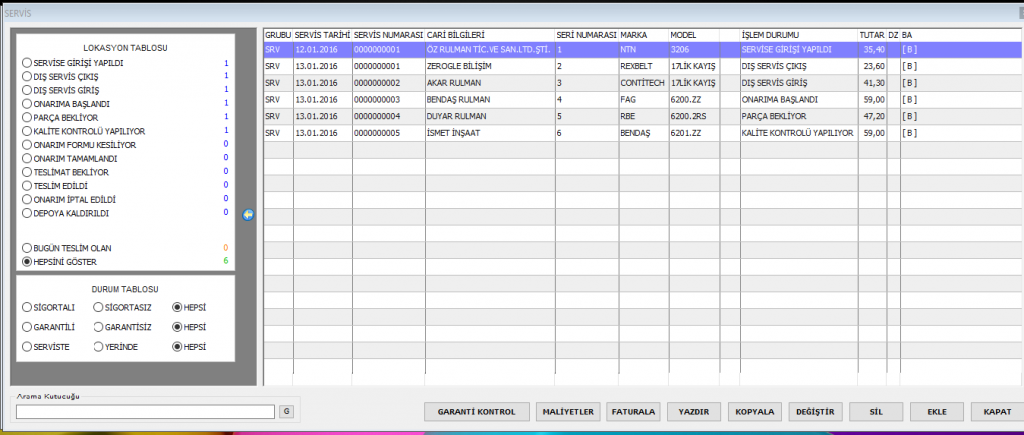Close the window with the Kapat button
The image size is (1024, 435).
[x=995, y=411]
